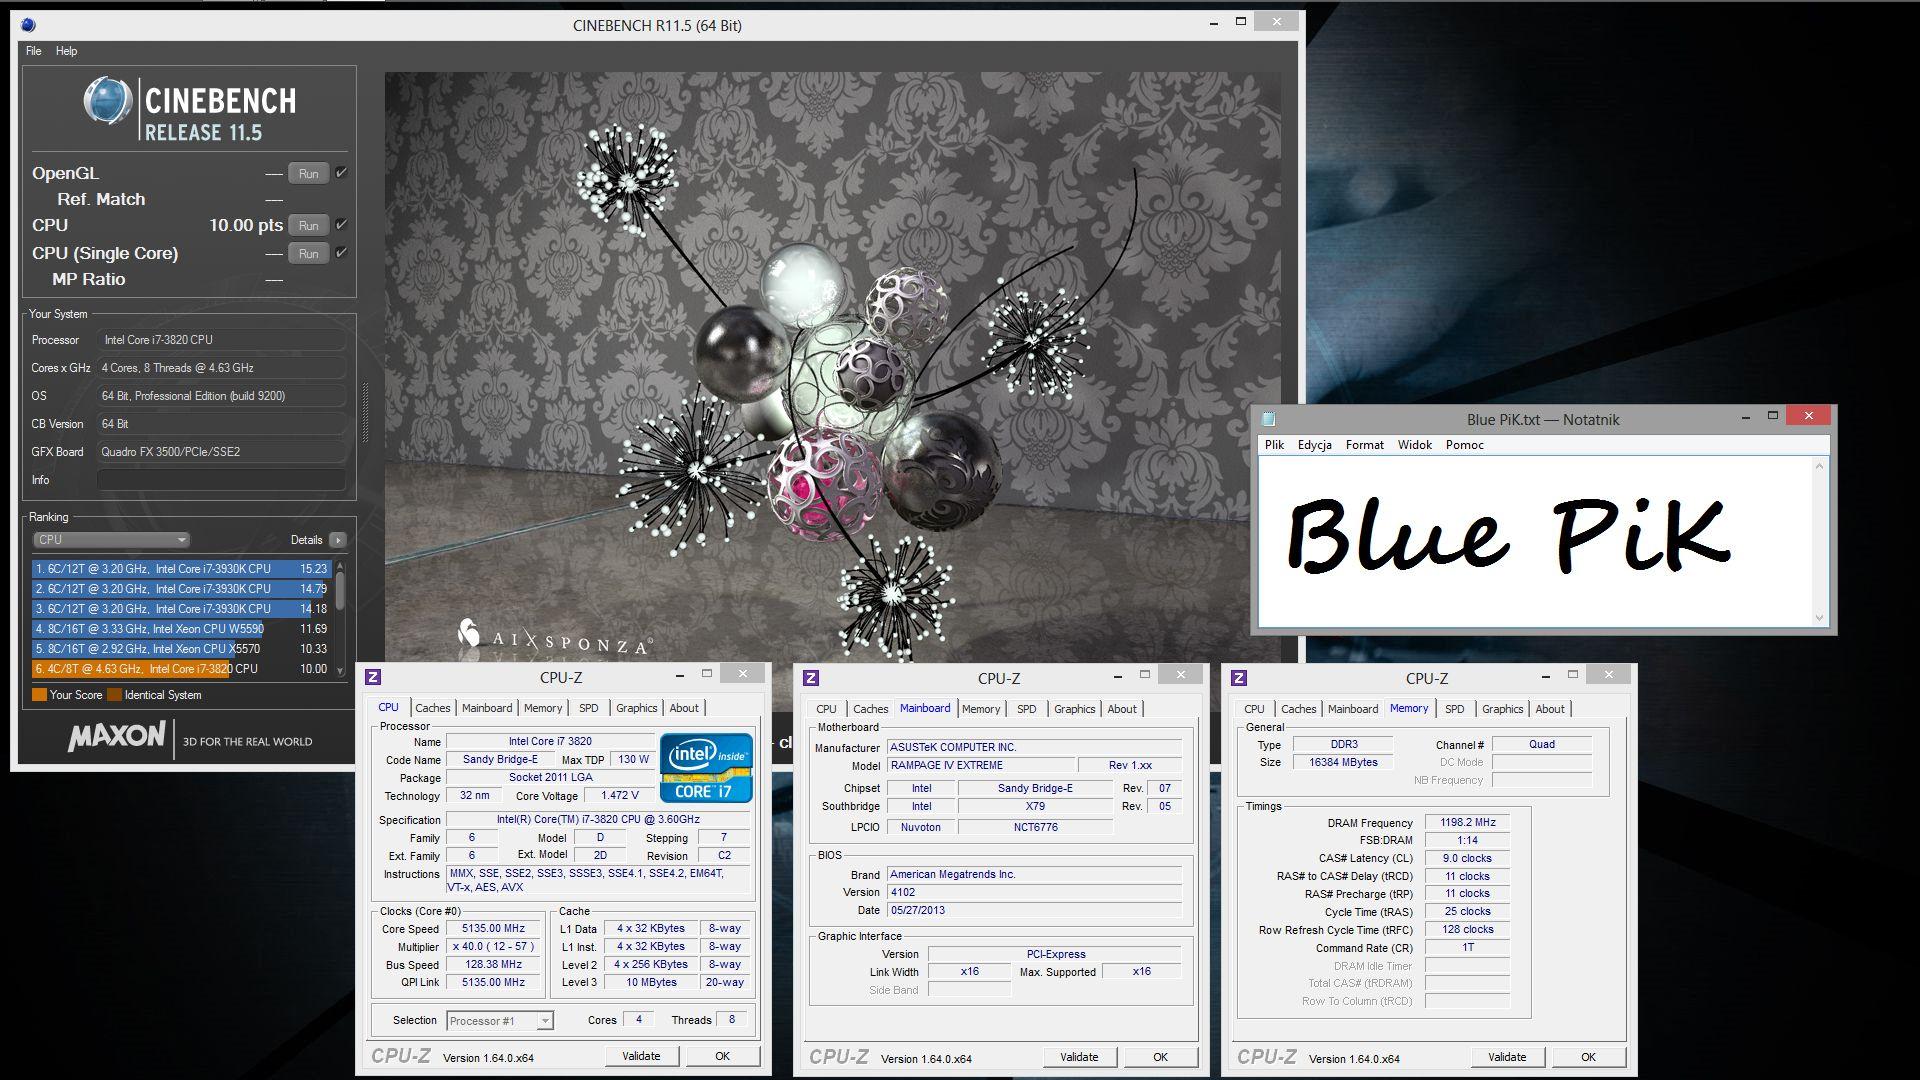This screenshot has height=1080, width=1920.
Task: Click the Z icon of the Mainboard CPU-Z window
Action: coord(811,678)
